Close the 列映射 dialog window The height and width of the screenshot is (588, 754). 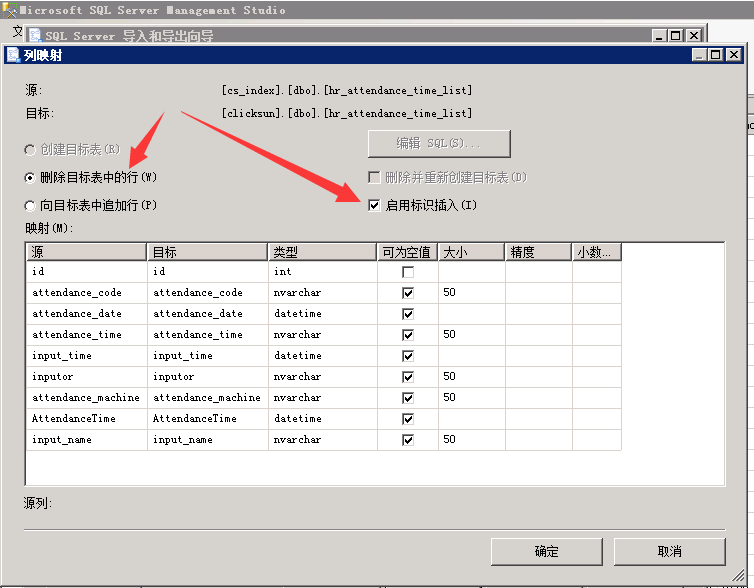click(737, 55)
